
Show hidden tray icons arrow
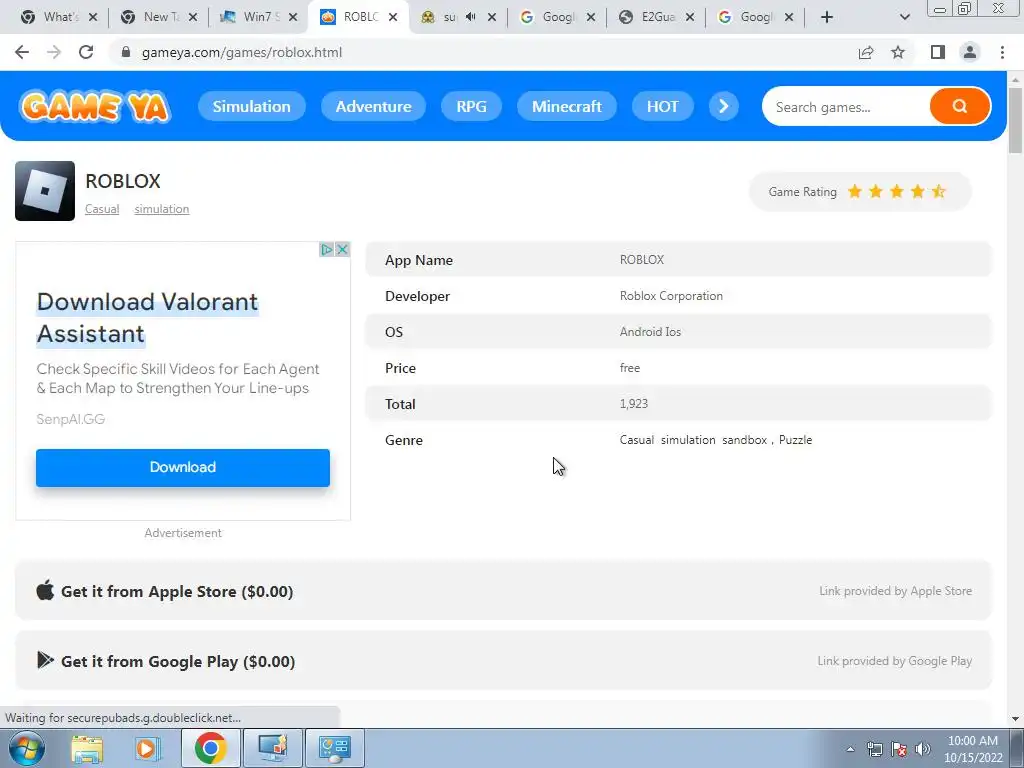850,750
